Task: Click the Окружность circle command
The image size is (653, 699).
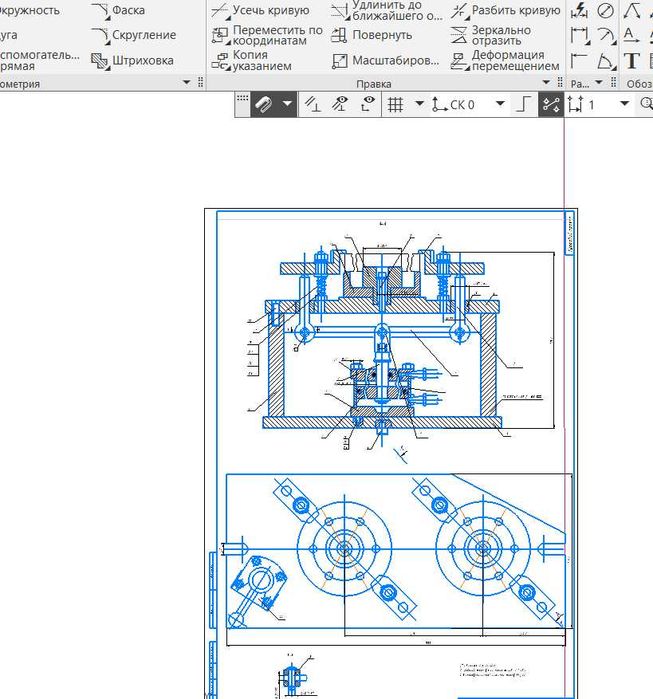Action: point(29,10)
